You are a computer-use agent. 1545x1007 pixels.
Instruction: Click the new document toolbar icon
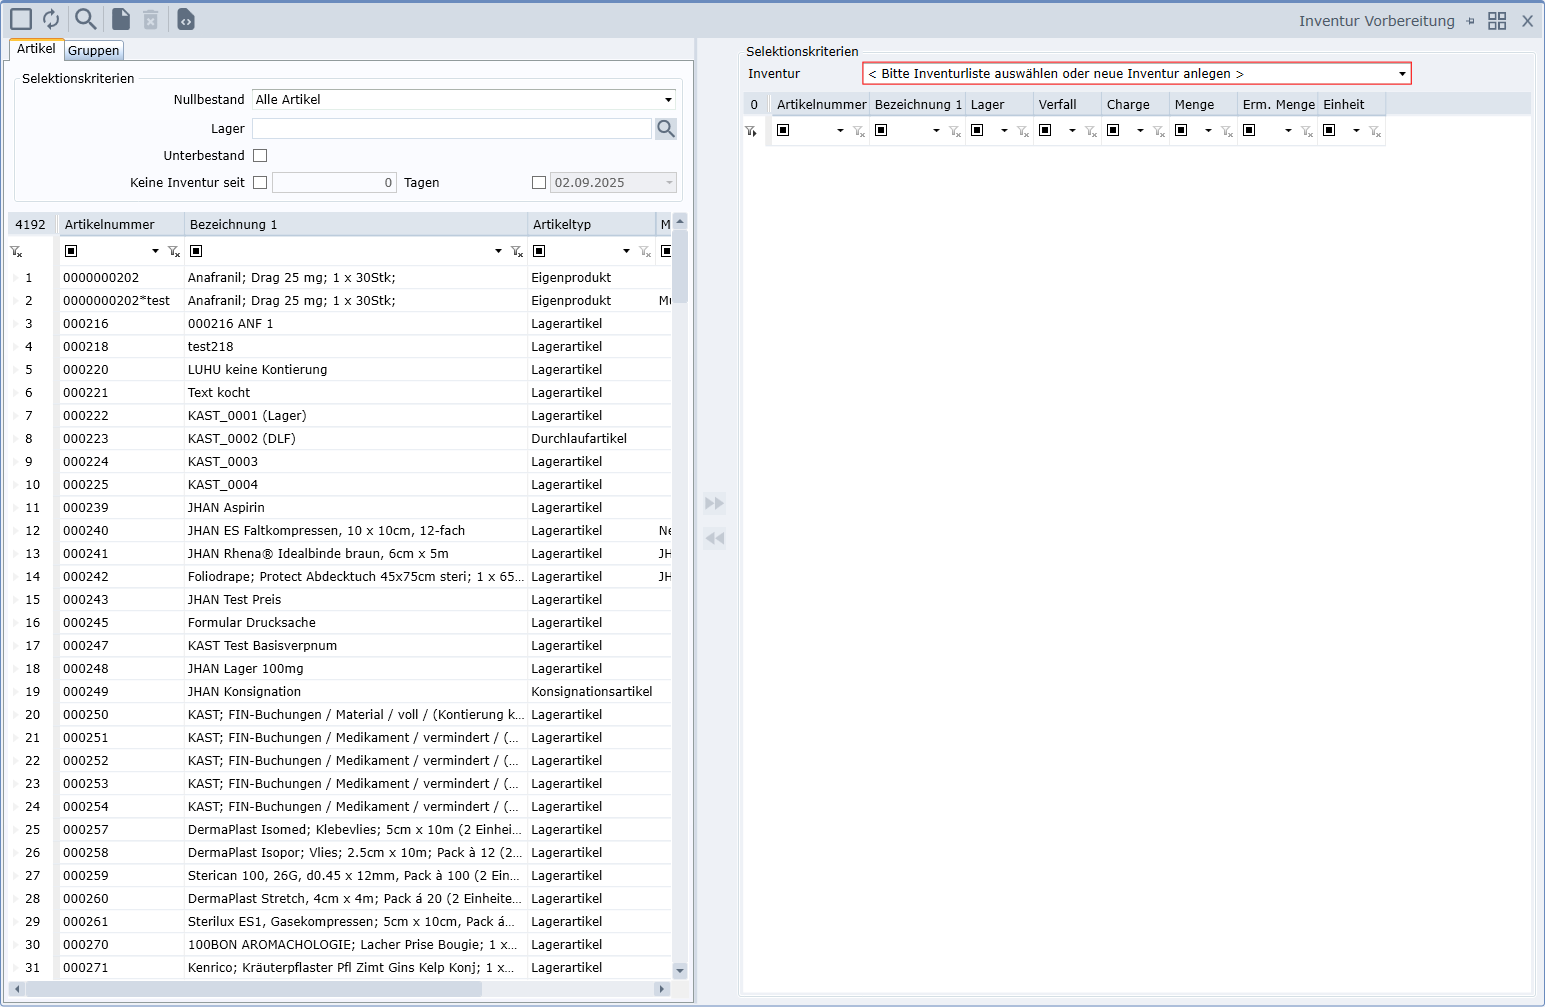(x=120, y=19)
